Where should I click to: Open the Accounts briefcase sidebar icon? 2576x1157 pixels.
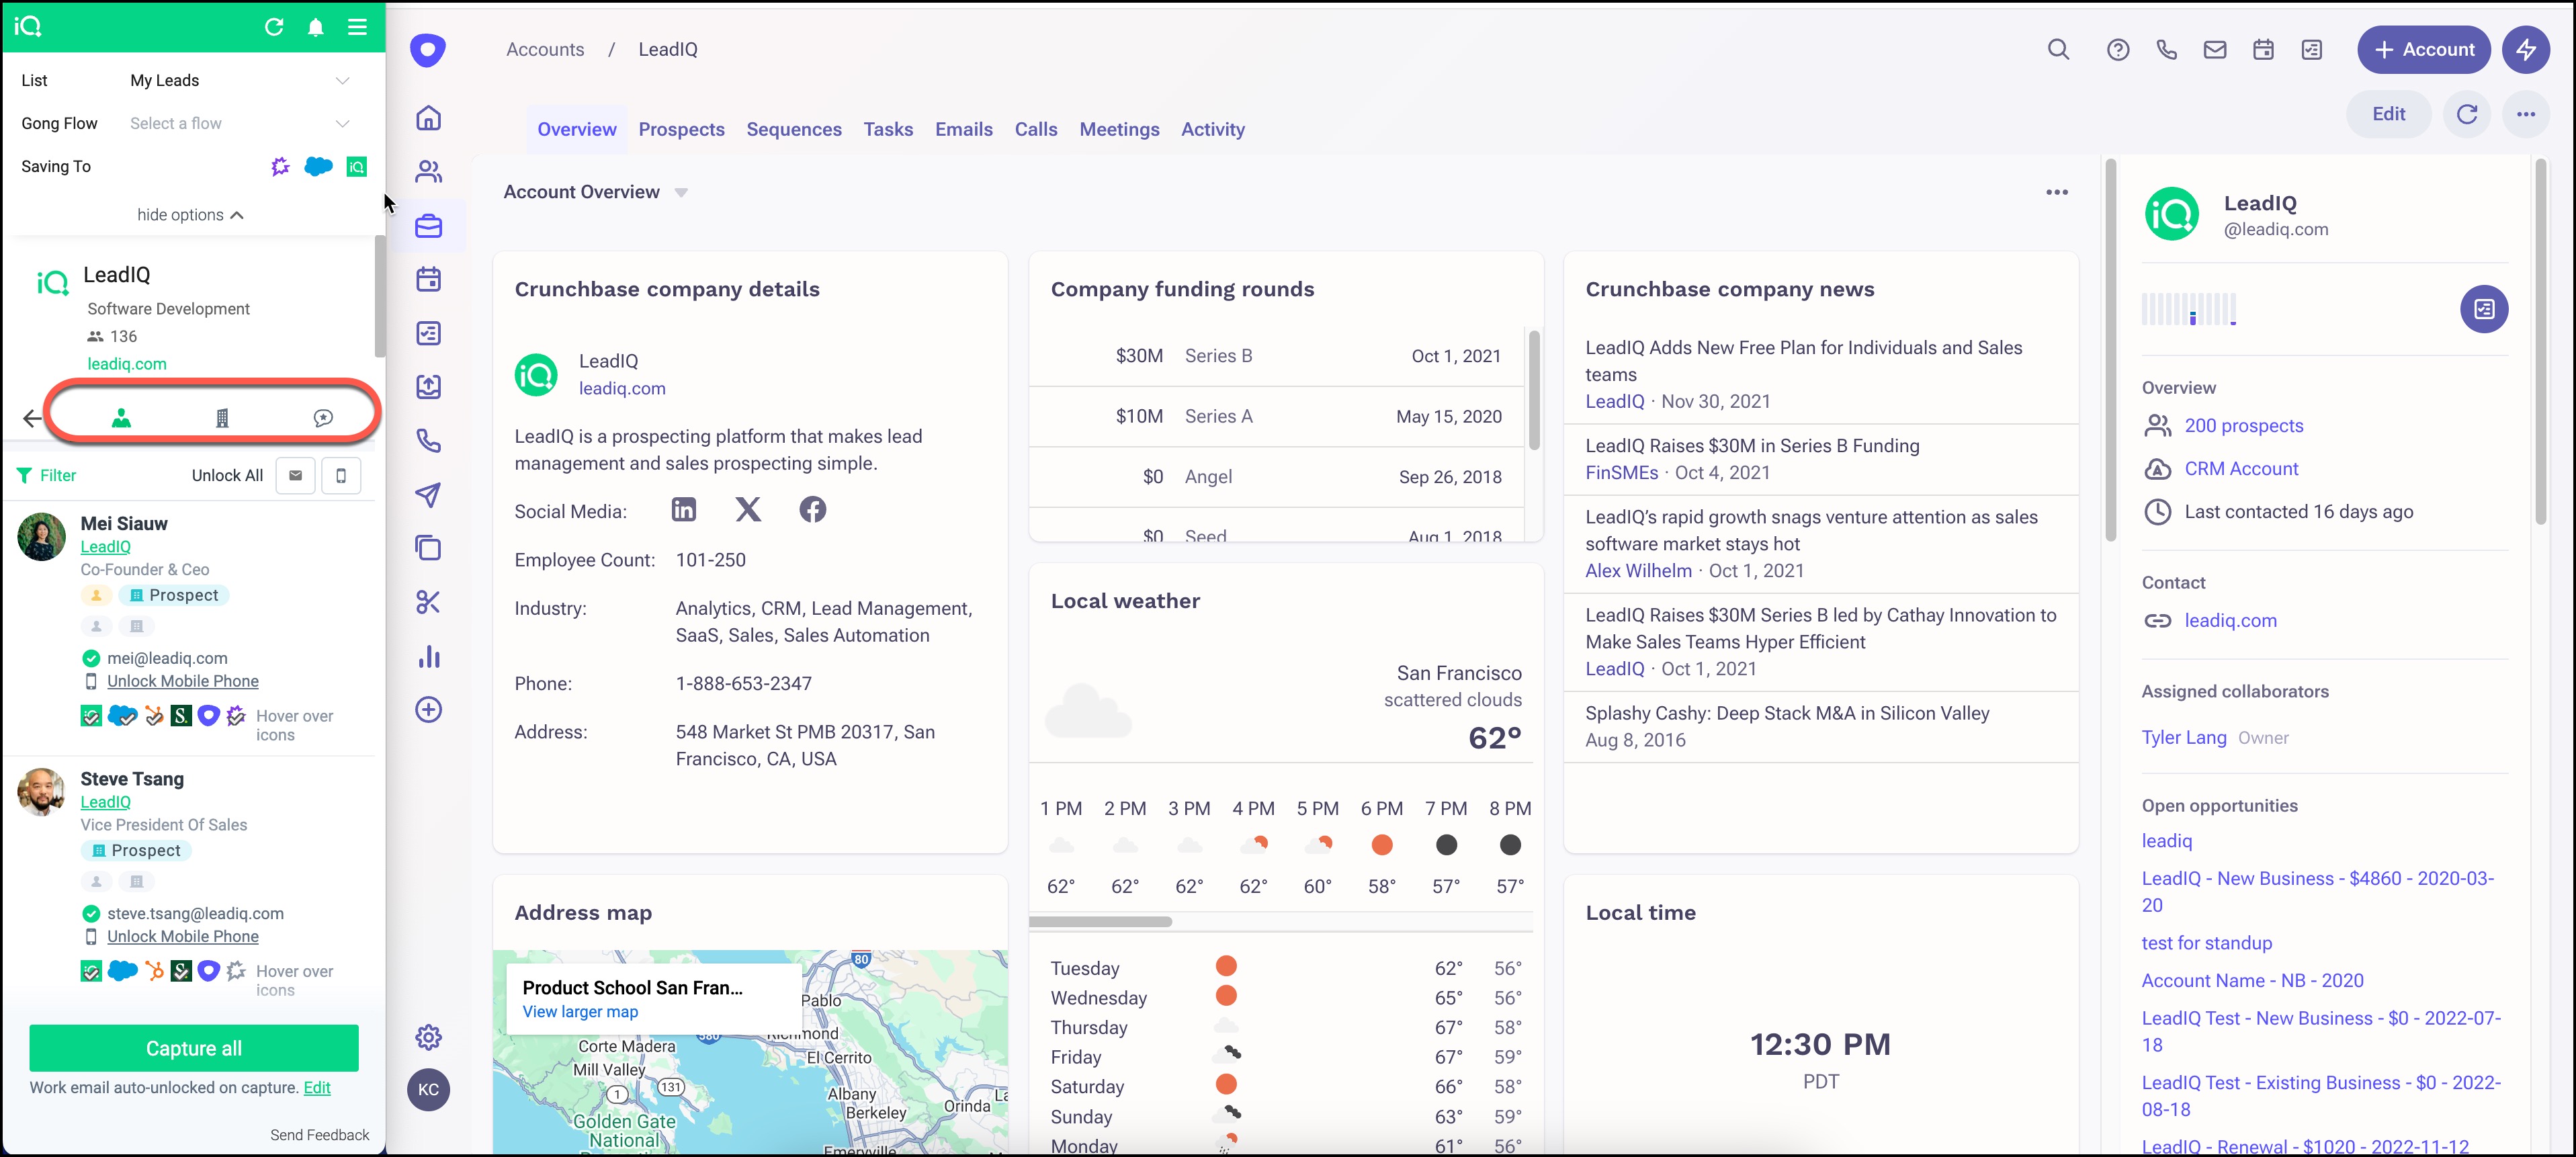428,226
